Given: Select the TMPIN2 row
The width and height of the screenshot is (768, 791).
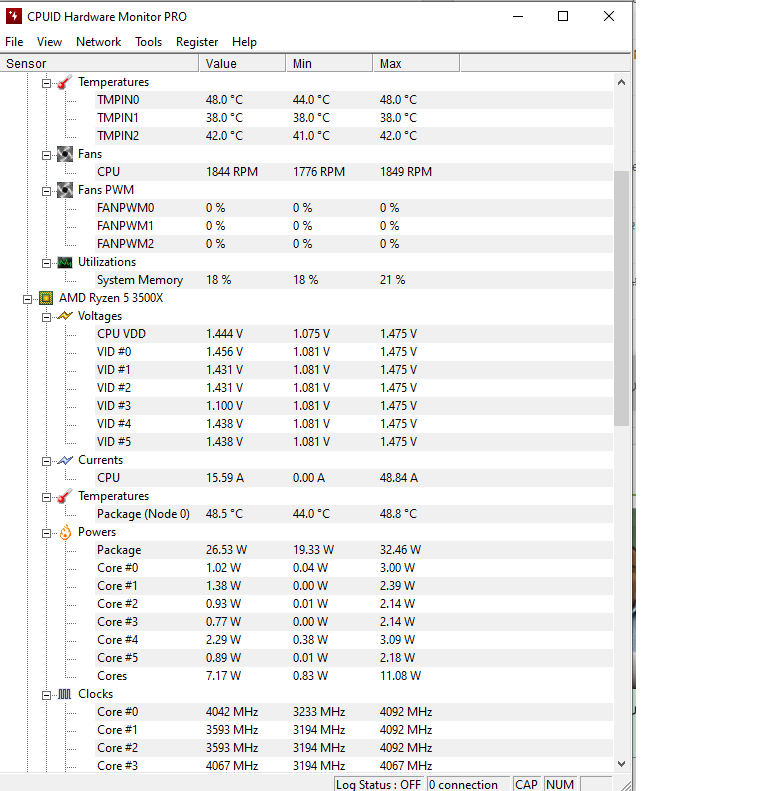Looking at the screenshot, I should (354, 136).
